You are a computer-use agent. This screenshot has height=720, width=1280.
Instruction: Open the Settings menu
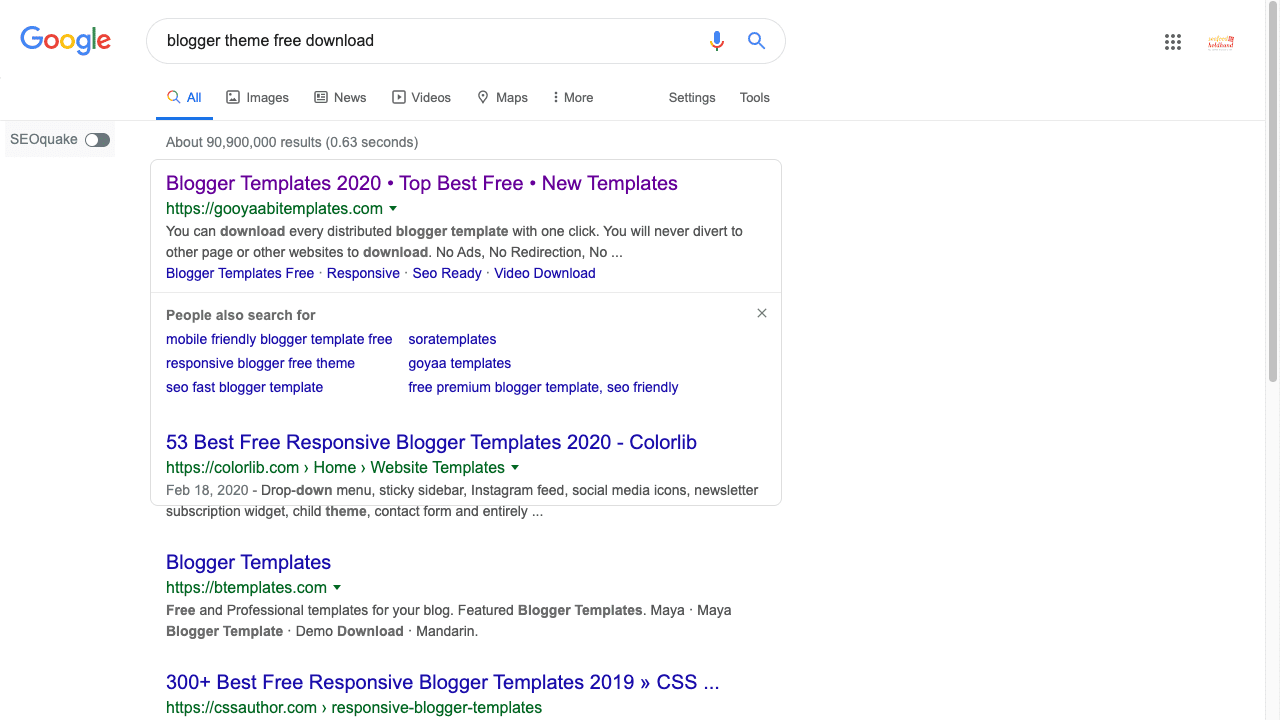coord(692,98)
